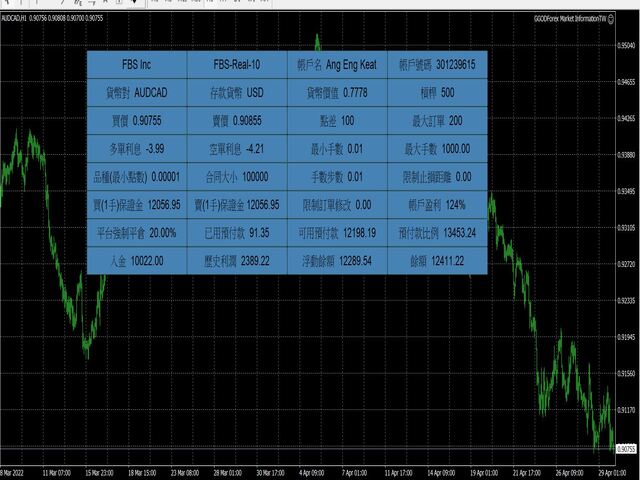Select the 入金 10022.00 deposit cell

(137, 261)
